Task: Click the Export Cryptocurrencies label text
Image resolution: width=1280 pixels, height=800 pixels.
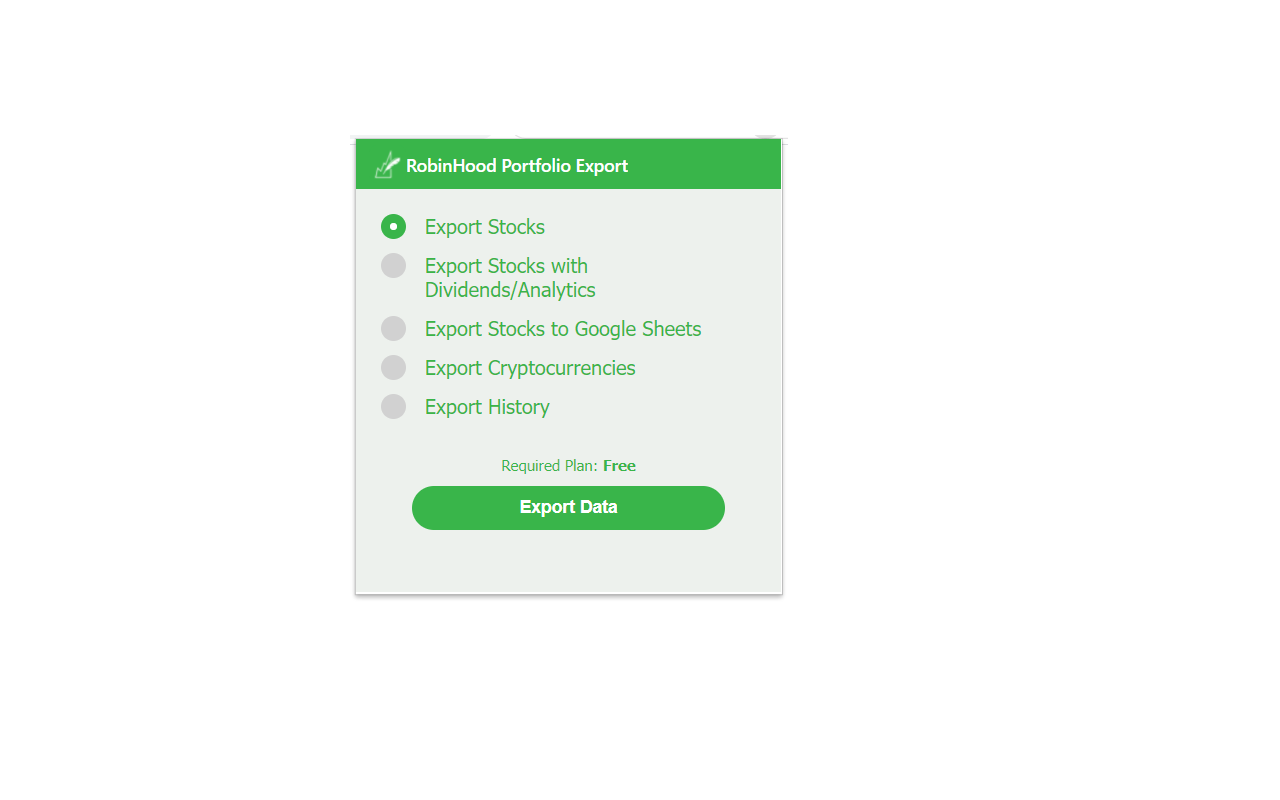Action: [x=529, y=367]
